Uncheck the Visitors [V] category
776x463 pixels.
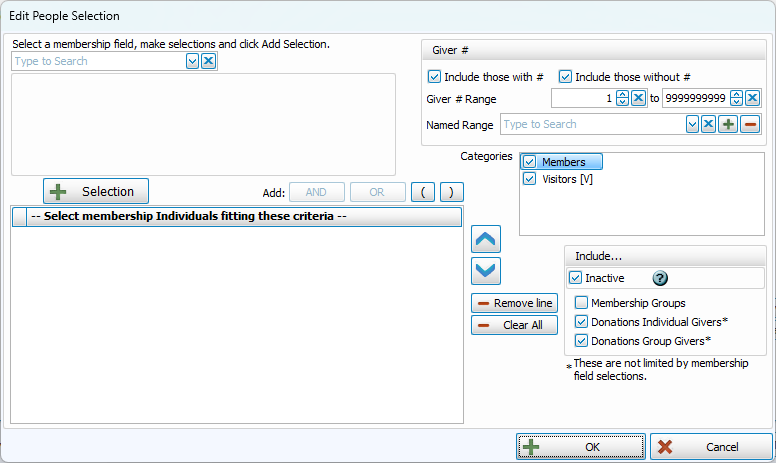click(x=530, y=179)
